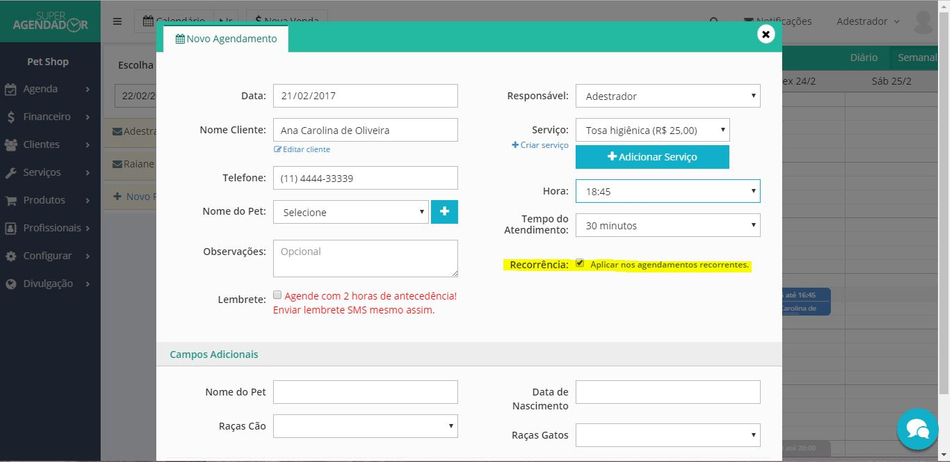This screenshot has height=462, width=950.
Task: Open Notificações in the top bar
Action: pos(777,21)
